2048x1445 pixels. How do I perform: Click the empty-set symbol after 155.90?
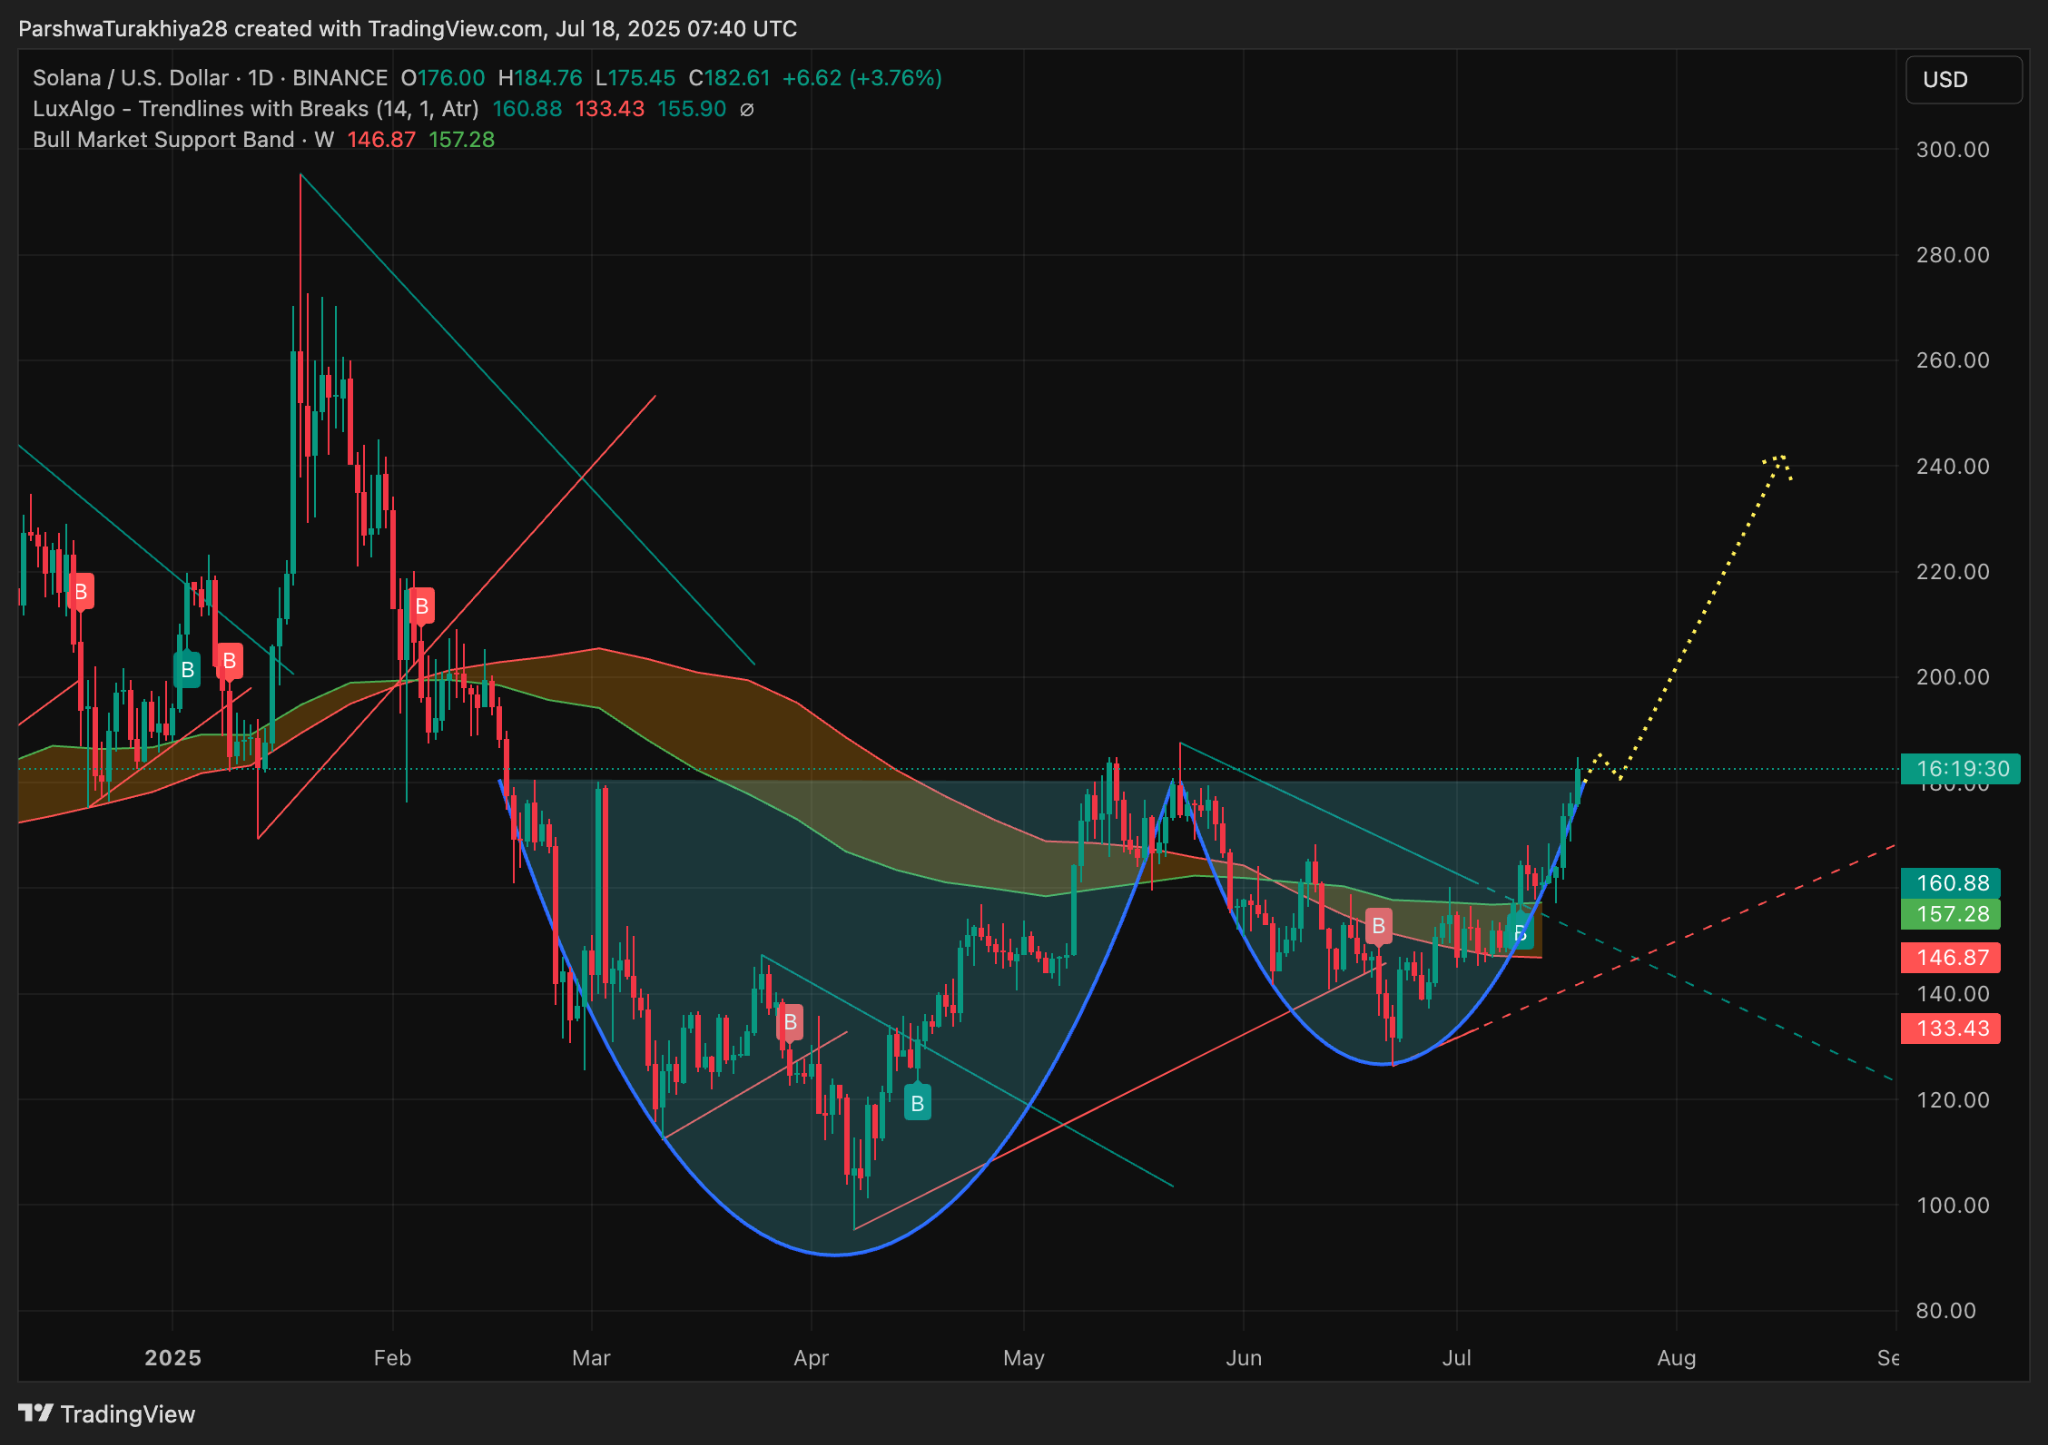(746, 109)
